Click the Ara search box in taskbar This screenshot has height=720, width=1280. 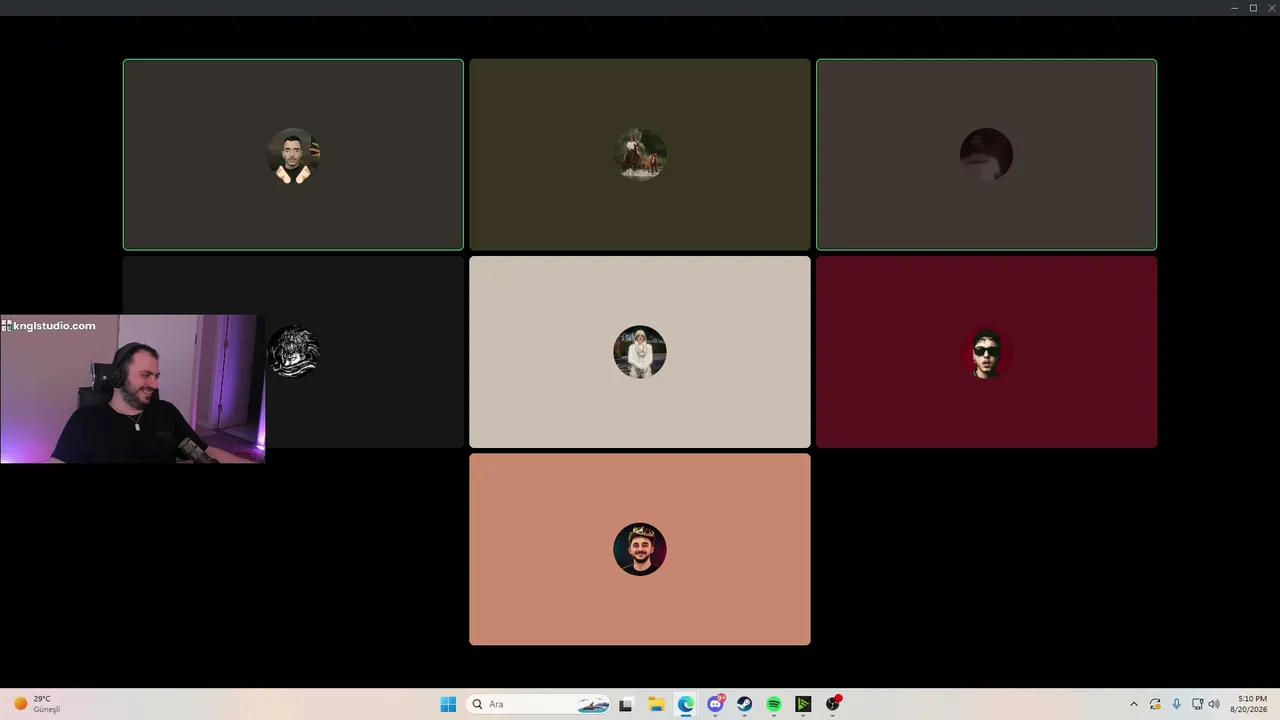point(540,704)
